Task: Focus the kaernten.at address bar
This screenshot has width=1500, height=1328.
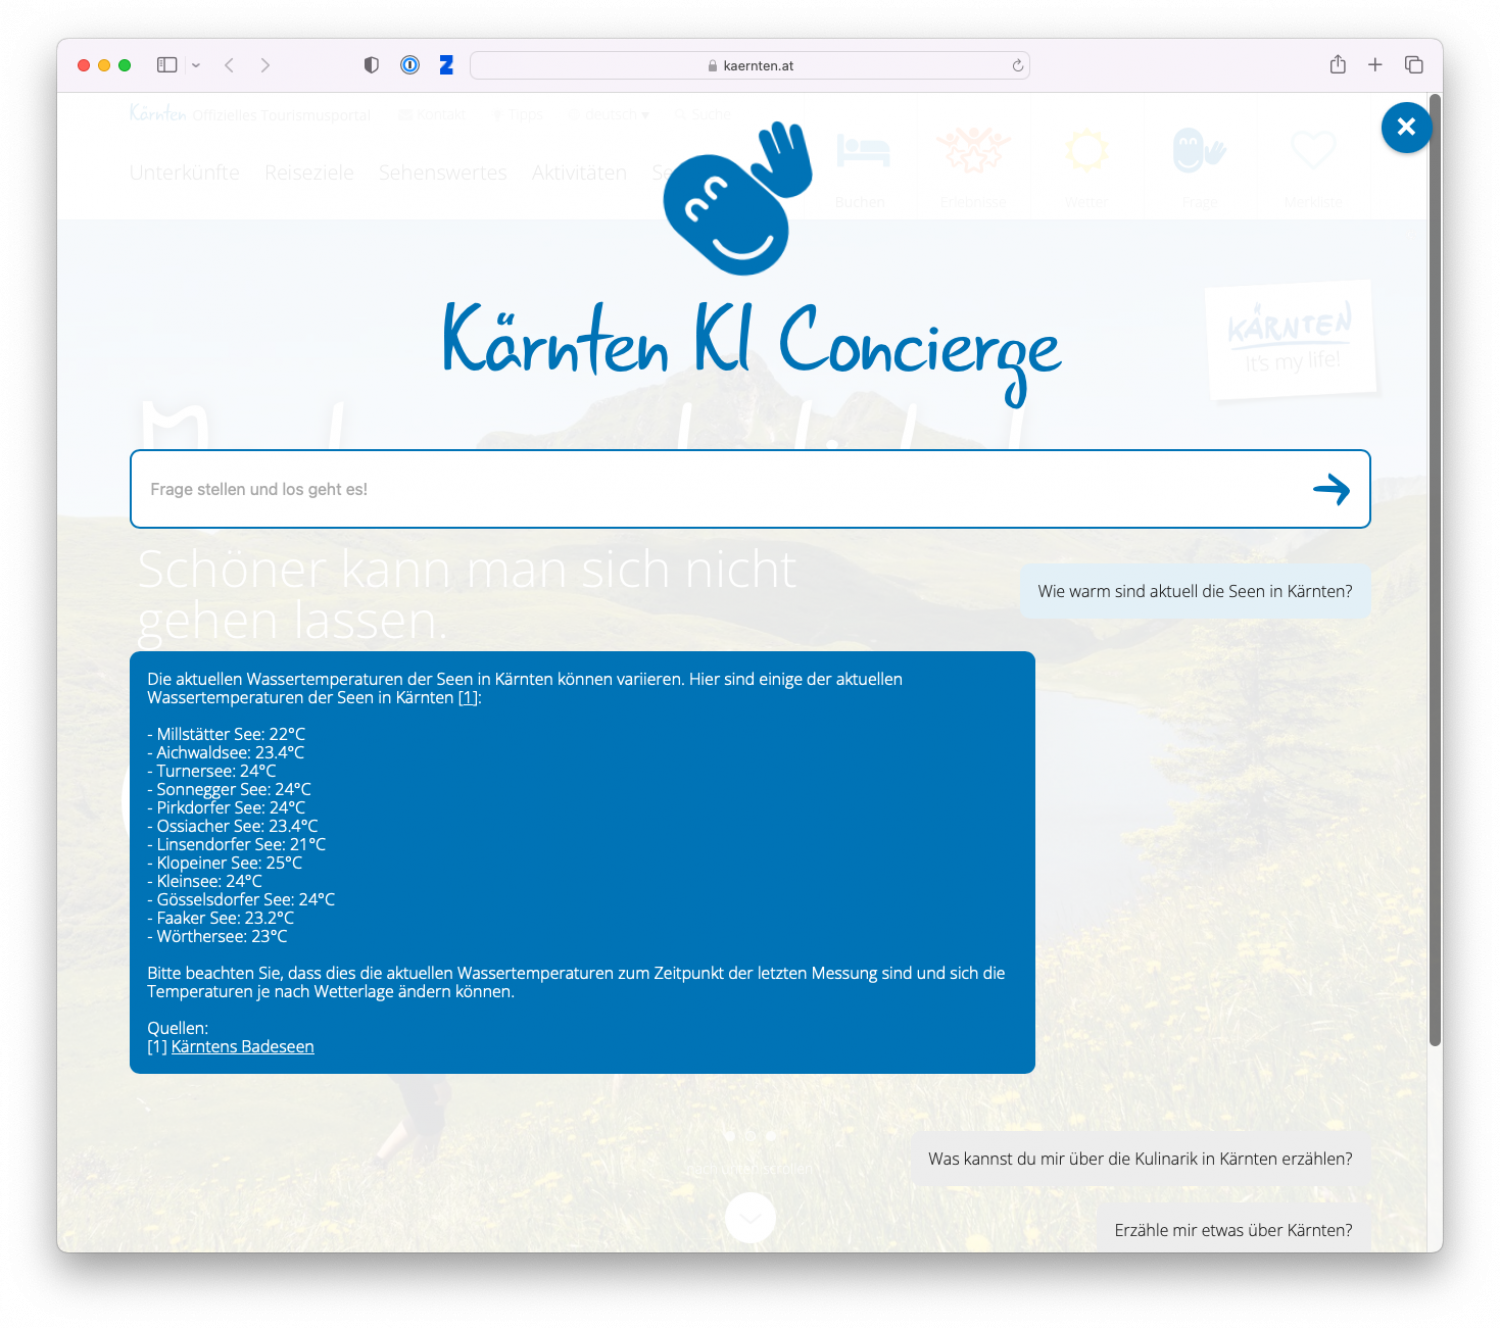Action: tap(750, 65)
